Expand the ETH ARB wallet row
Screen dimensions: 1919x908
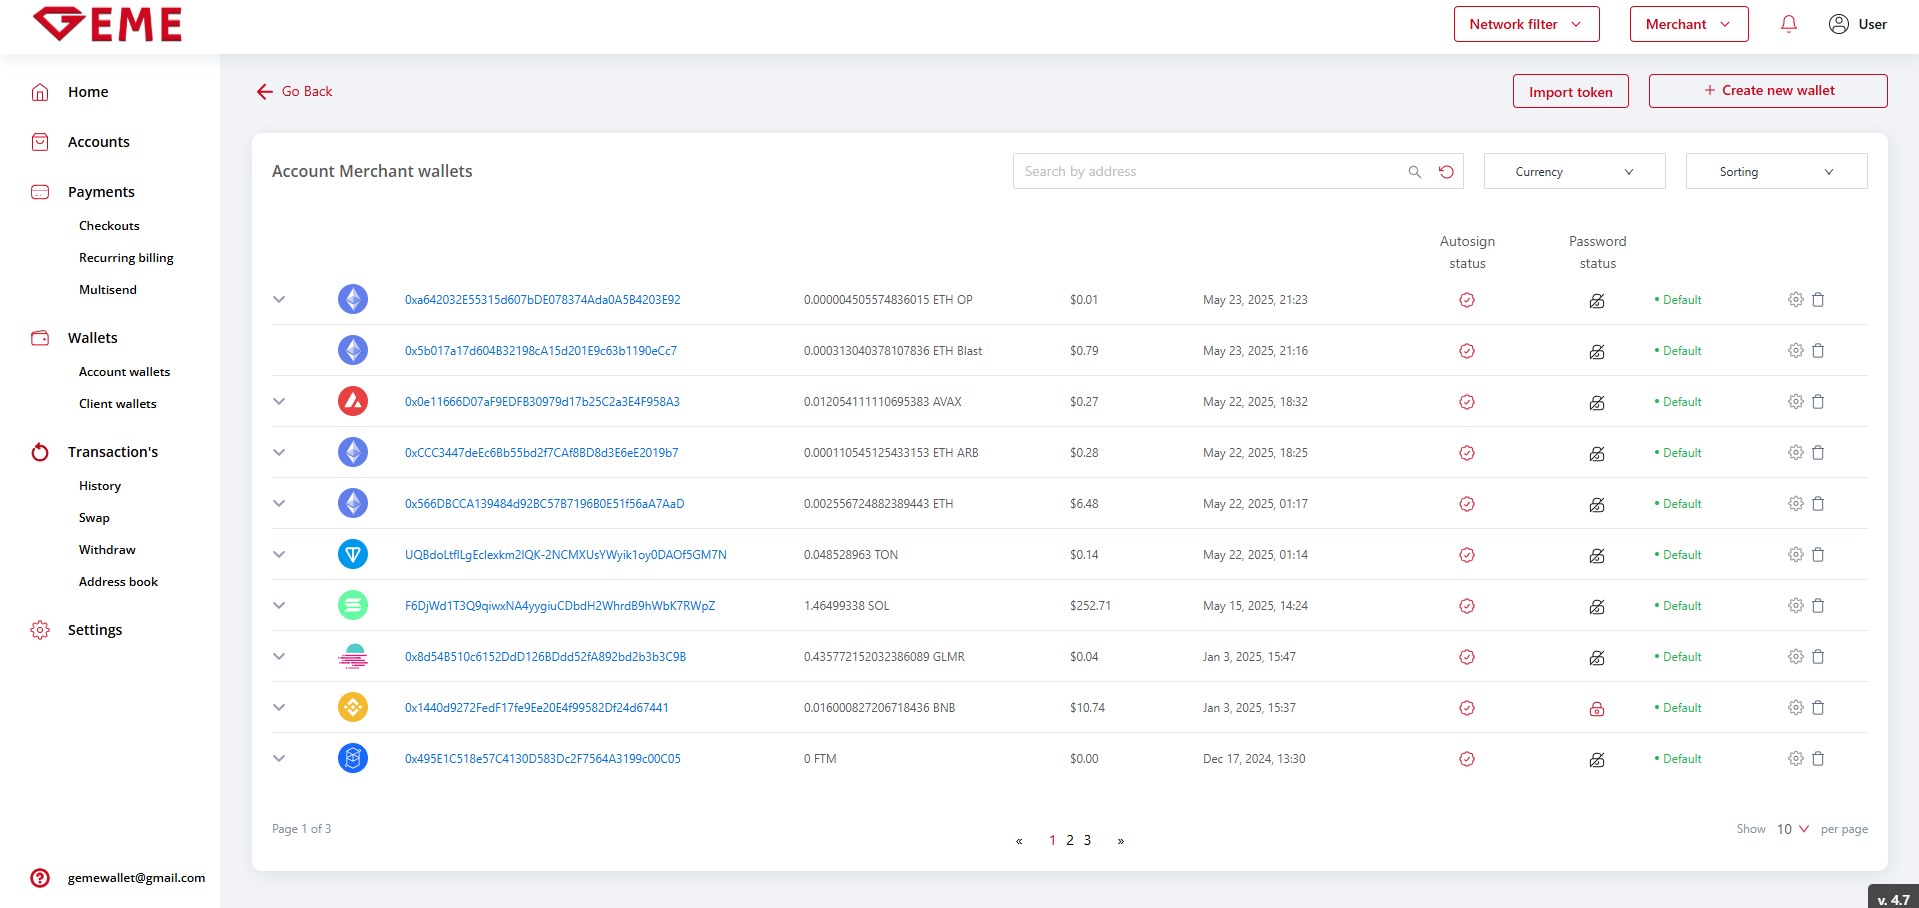279,453
